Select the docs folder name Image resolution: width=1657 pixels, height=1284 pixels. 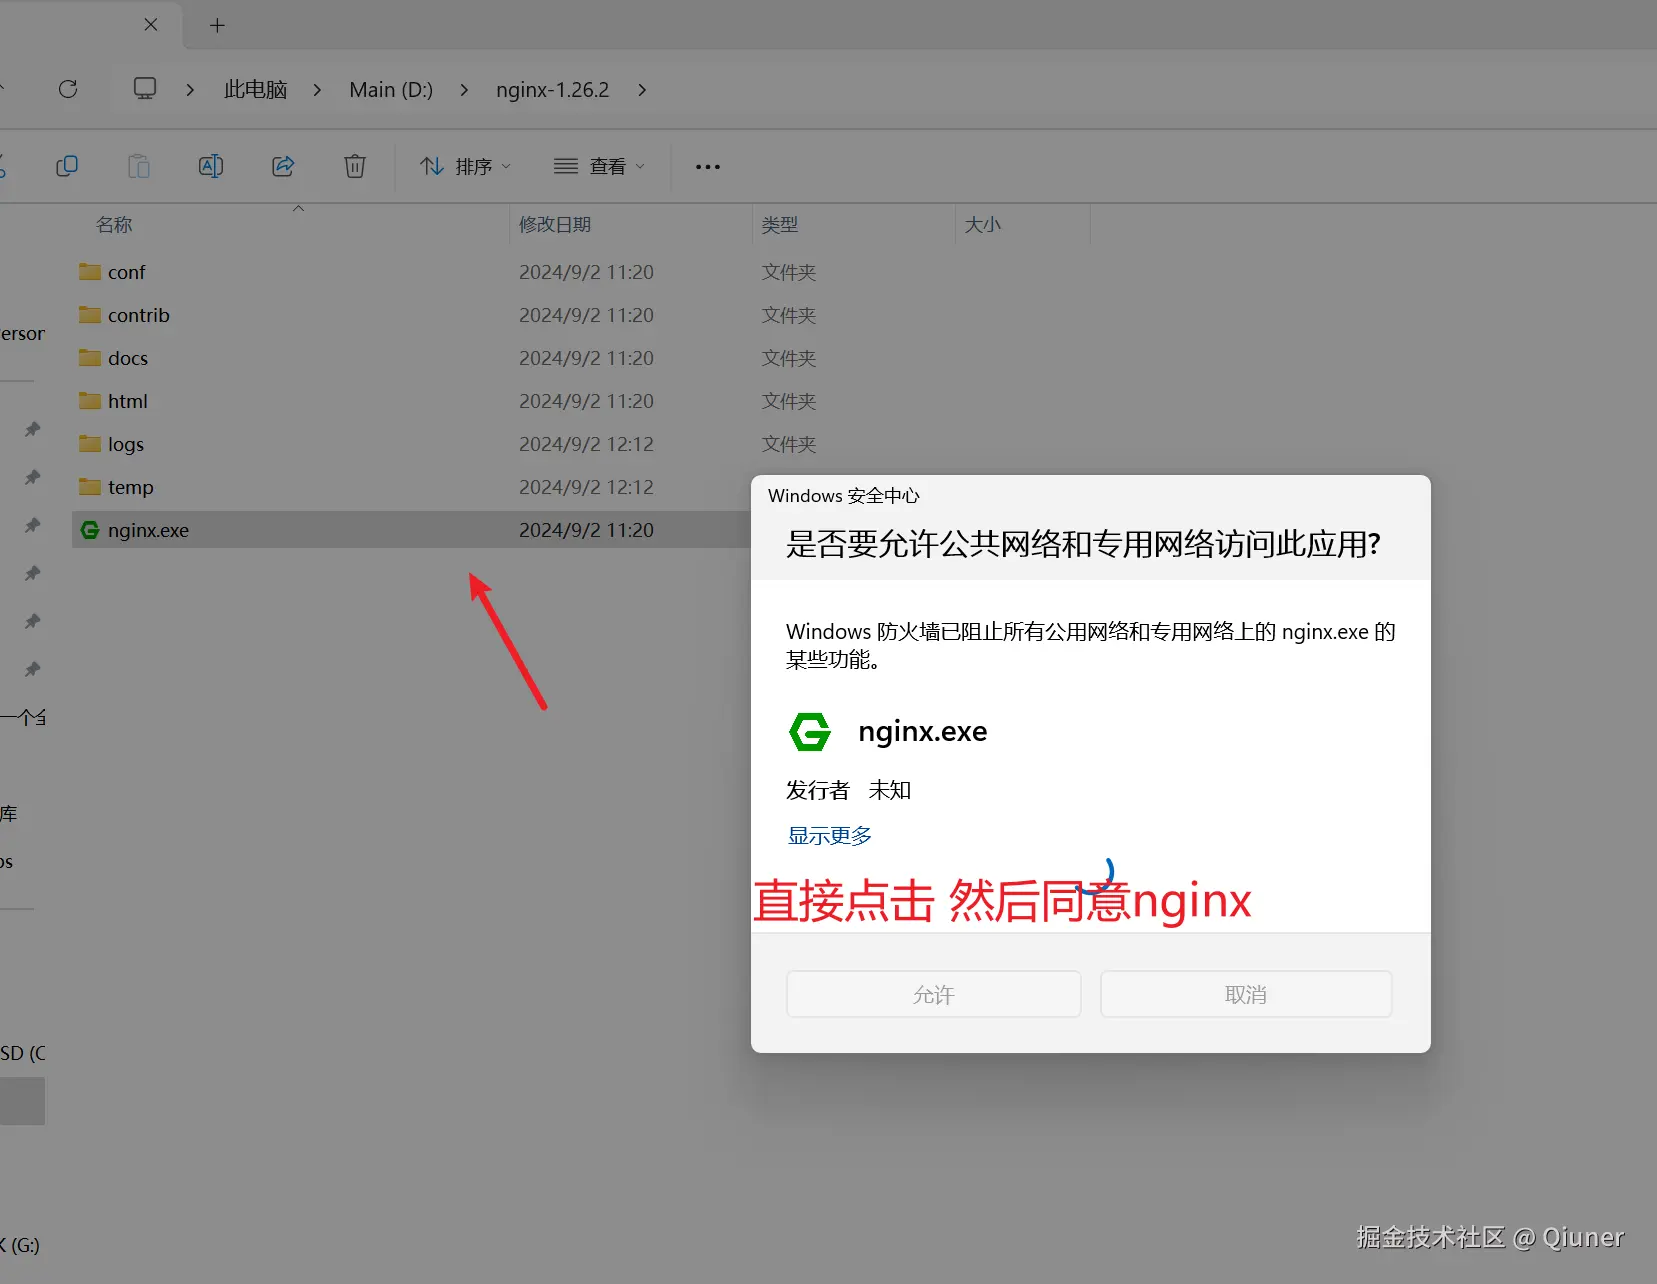[x=128, y=358]
